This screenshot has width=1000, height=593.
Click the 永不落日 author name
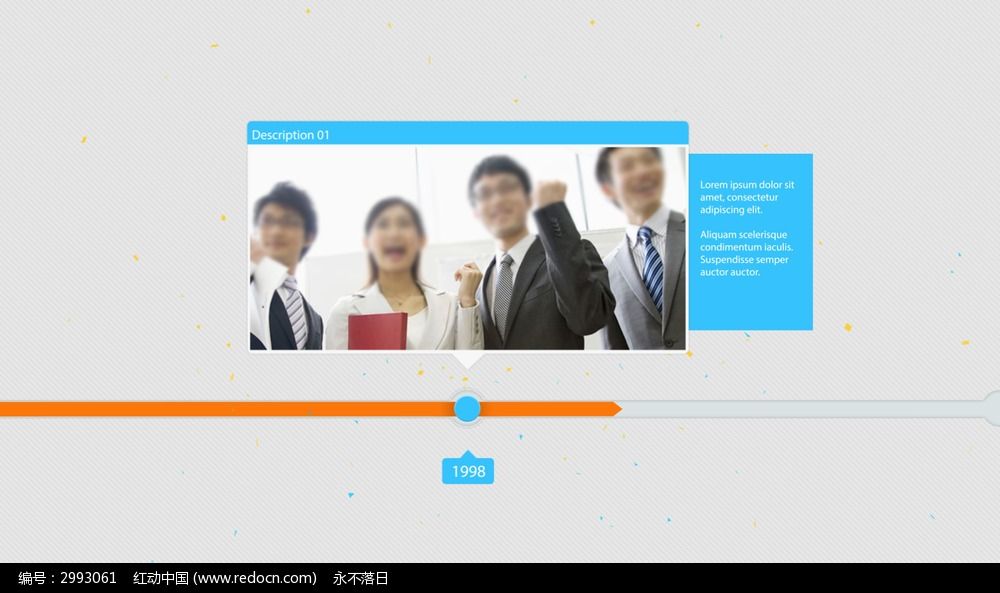pyautogui.click(x=360, y=578)
